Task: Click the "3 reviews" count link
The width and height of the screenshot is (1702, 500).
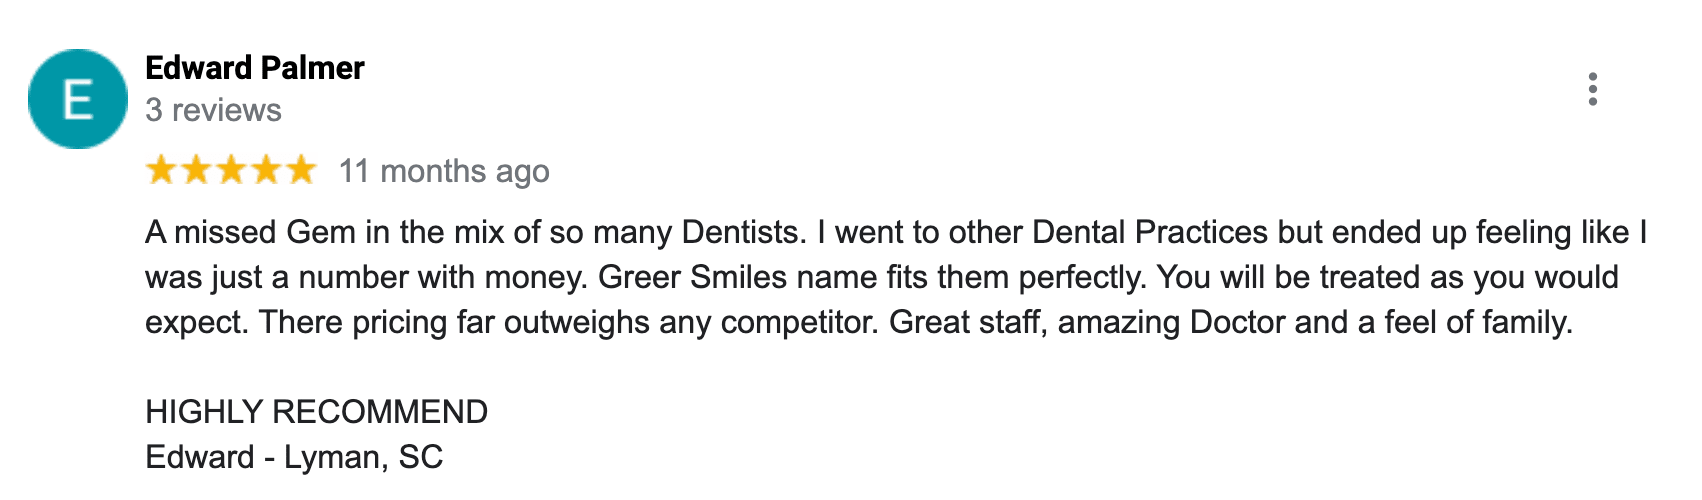Action: (213, 110)
